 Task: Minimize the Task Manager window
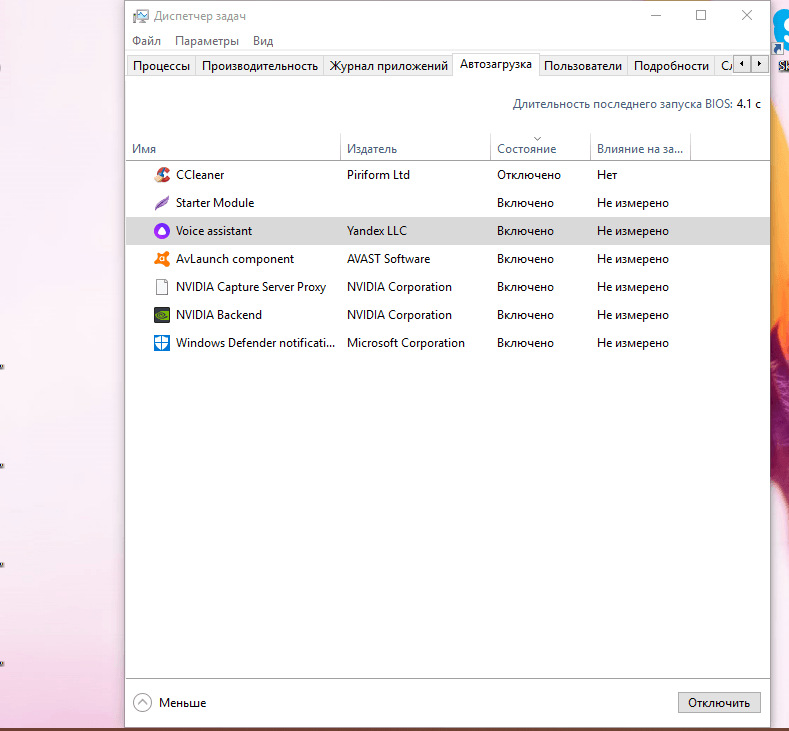coord(656,16)
